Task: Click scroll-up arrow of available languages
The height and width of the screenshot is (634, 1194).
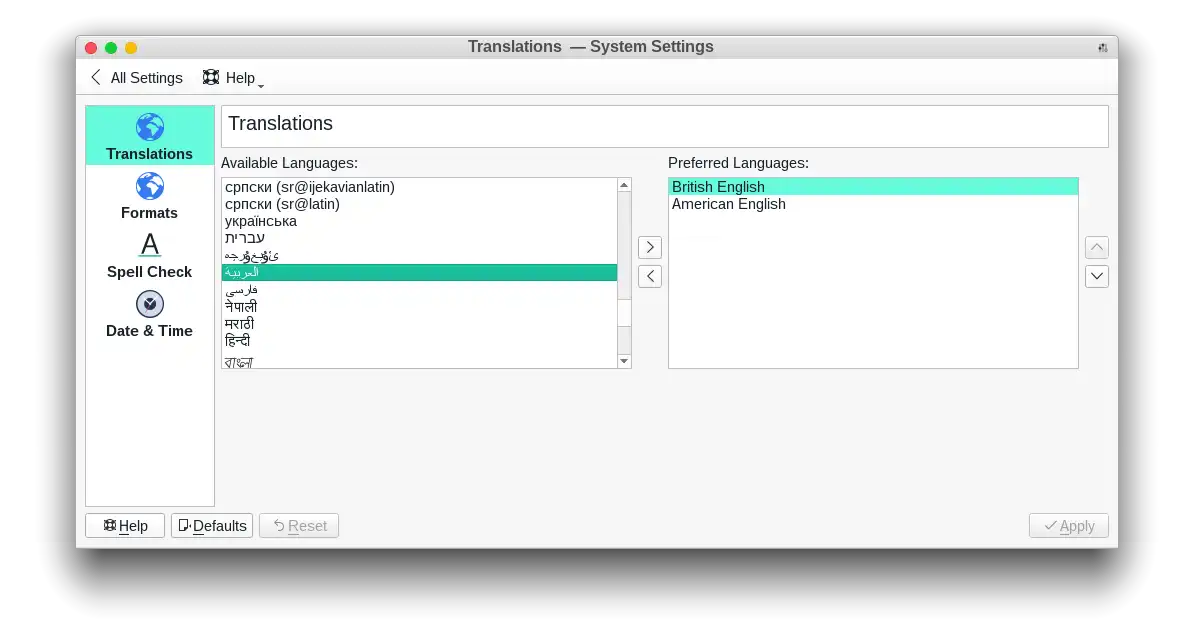Action: click(624, 185)
